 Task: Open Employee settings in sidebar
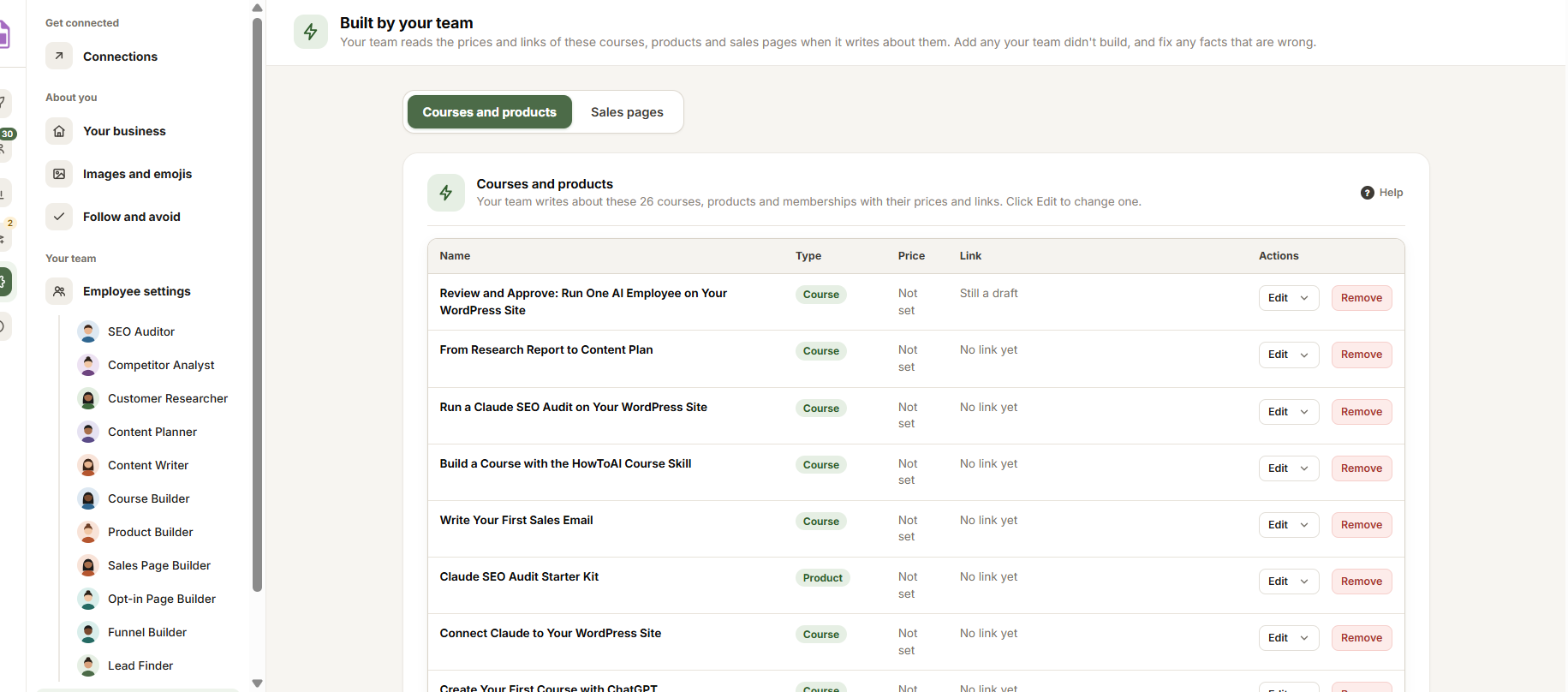(137, 291)
